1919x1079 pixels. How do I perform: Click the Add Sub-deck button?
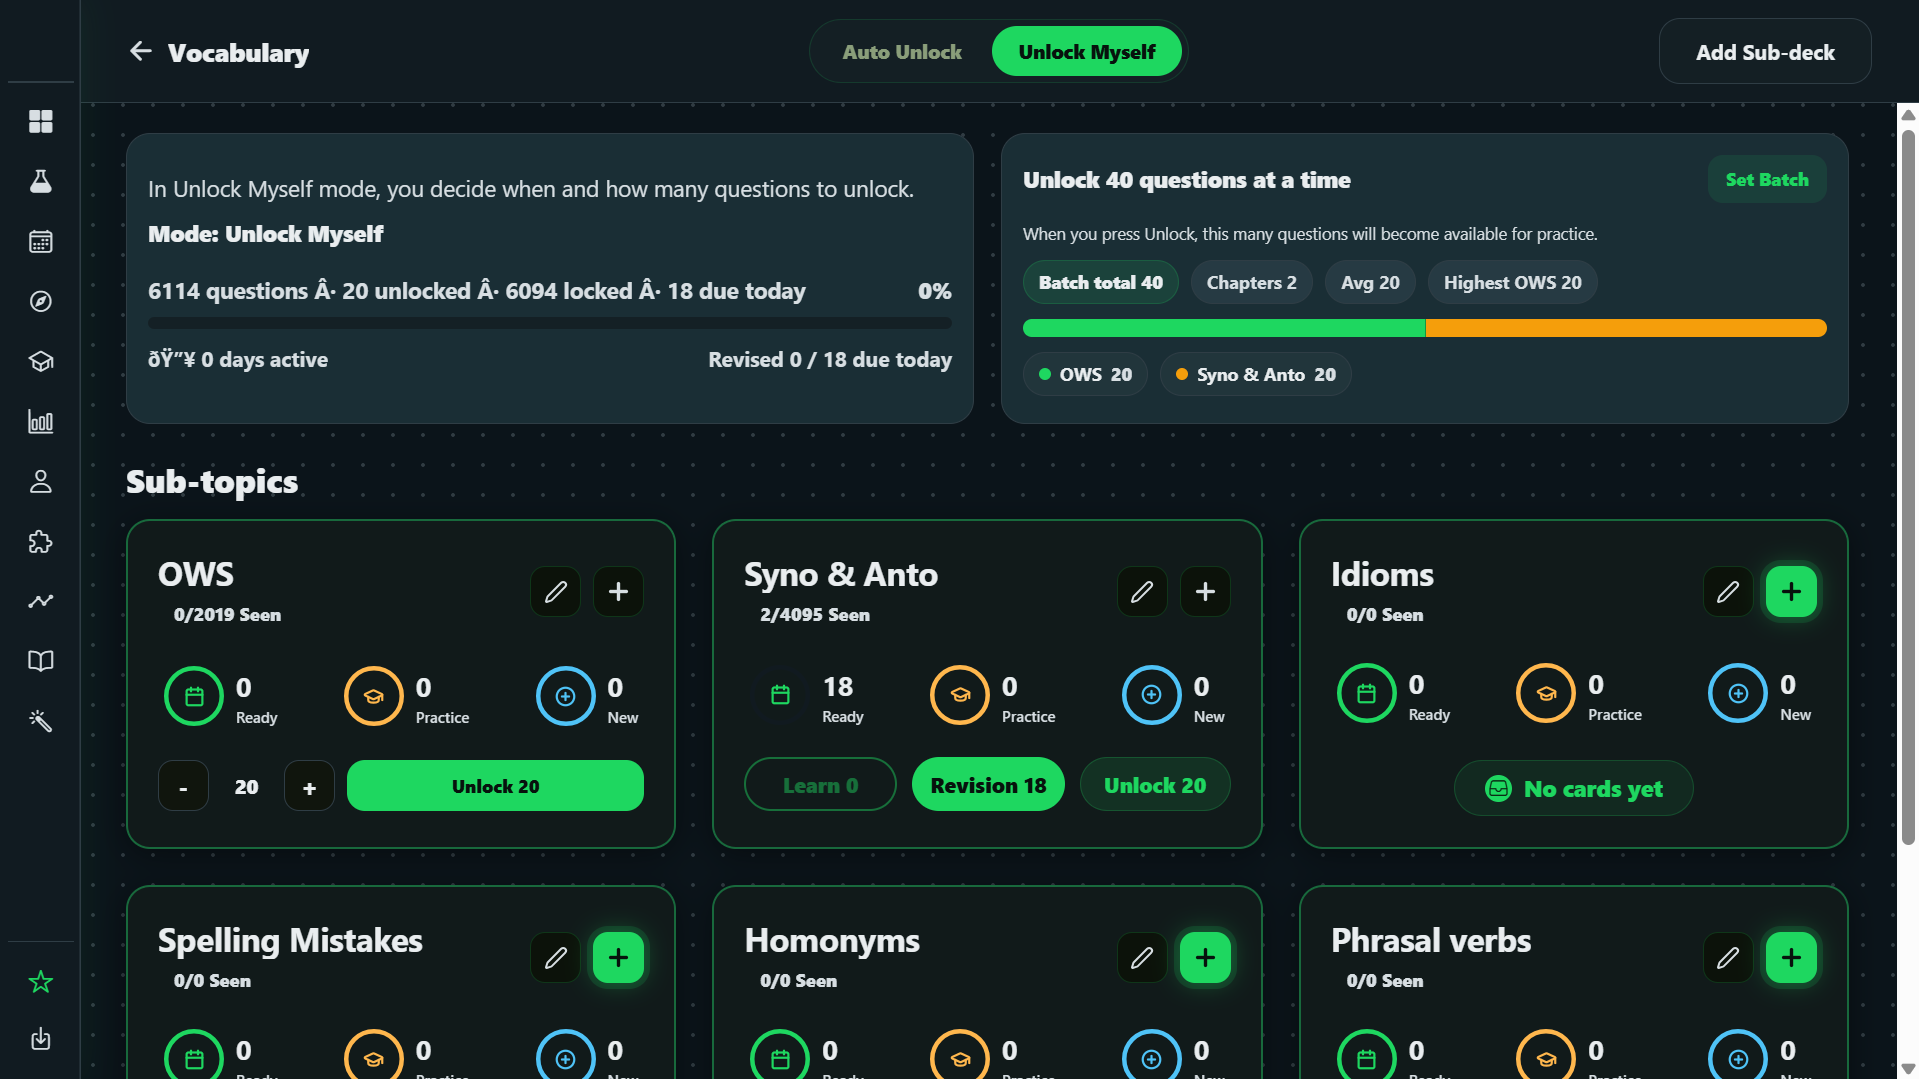1765,52
